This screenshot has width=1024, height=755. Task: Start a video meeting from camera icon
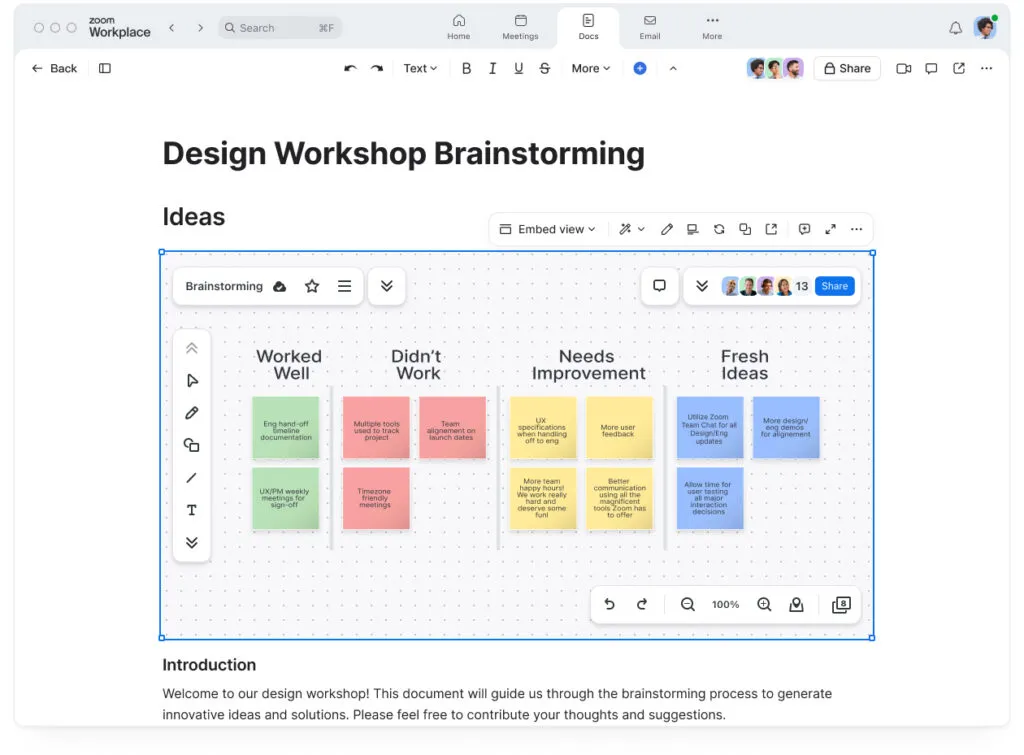point(903,69)
